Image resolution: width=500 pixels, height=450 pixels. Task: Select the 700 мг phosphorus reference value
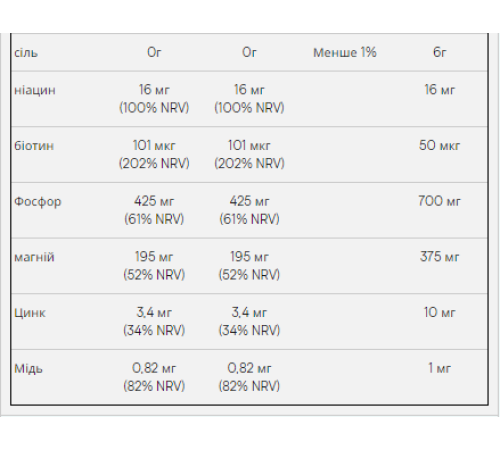(439, 201)
